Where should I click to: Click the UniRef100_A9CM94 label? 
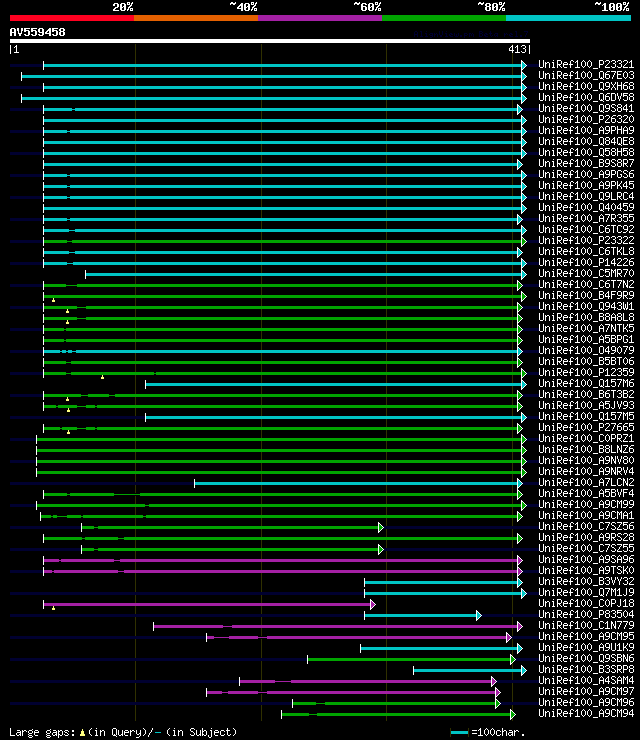(586, 713)
